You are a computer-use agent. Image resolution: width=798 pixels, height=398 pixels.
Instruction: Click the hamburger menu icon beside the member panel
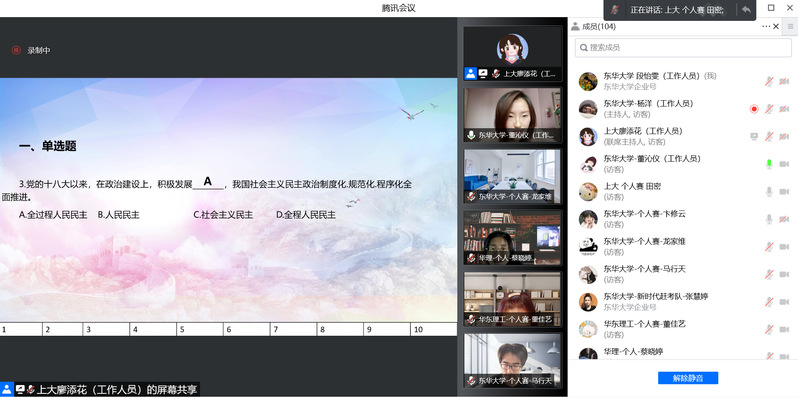point(790,26)
